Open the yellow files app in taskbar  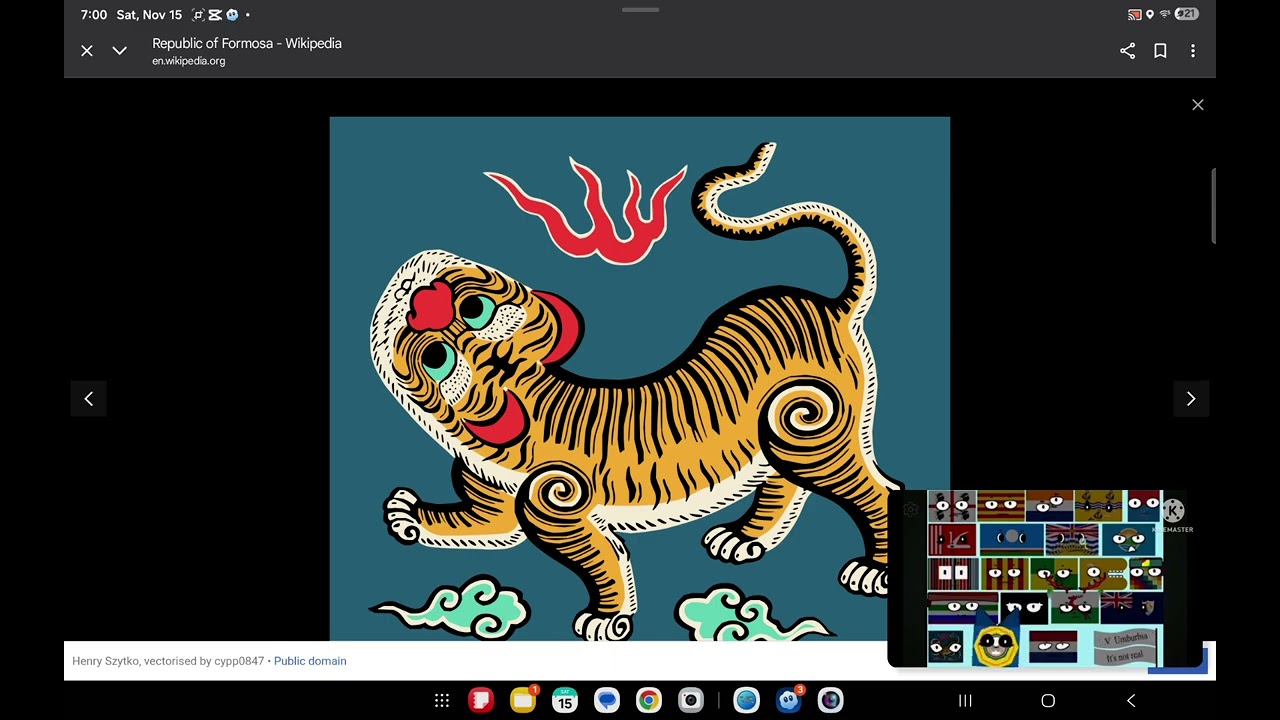[x=523, y=701]
